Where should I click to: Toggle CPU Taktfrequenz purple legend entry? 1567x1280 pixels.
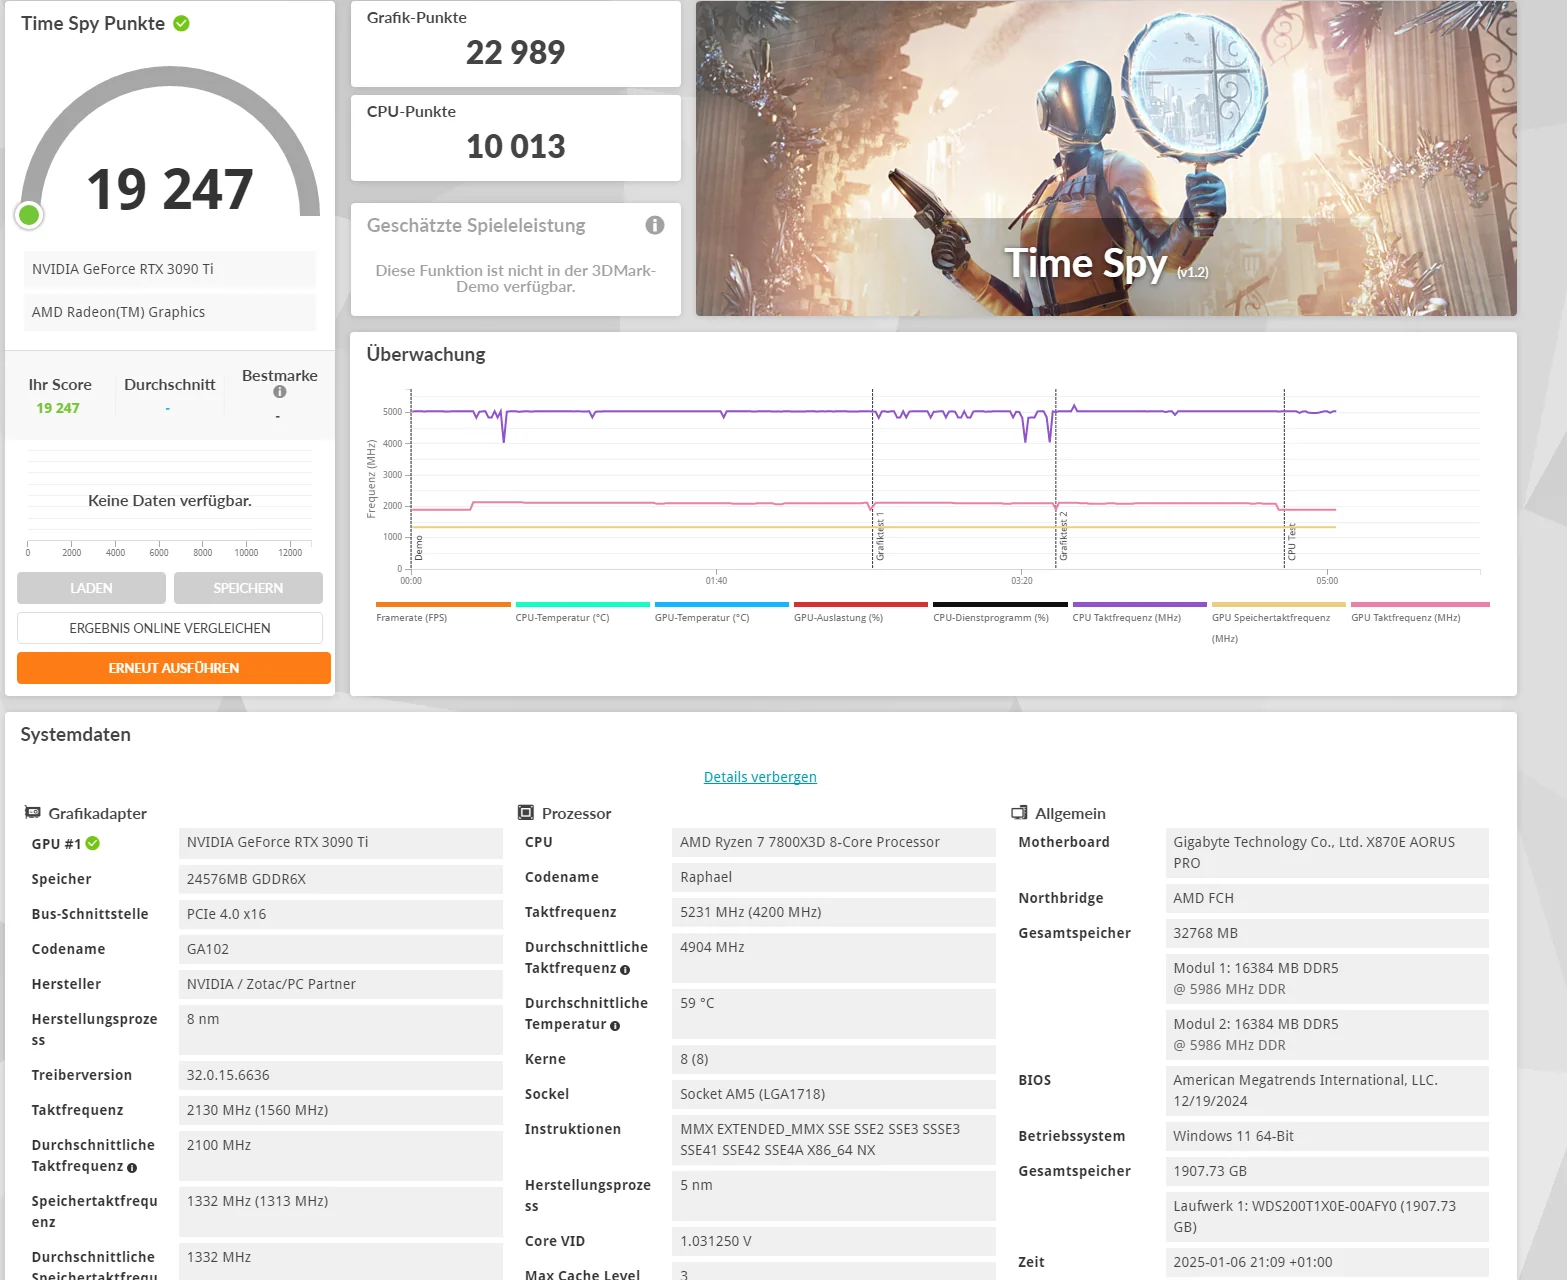pyautogui.click(x=1139, y=612)
